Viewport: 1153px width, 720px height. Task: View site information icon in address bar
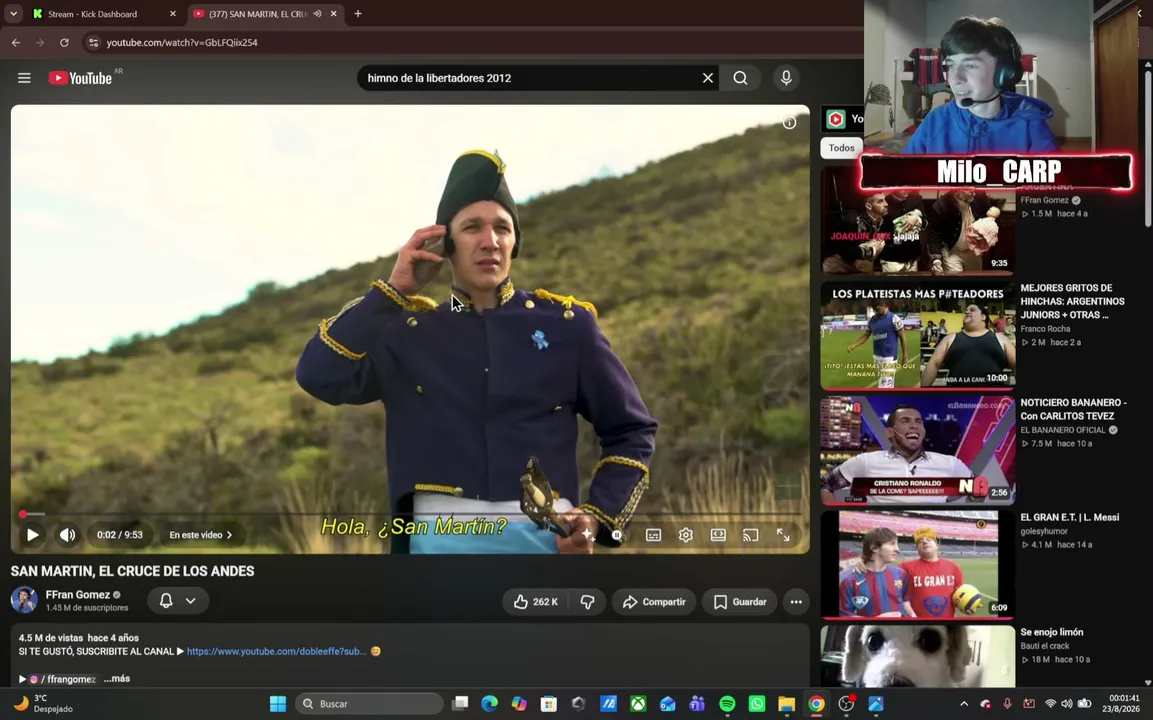tap(93, 43)
